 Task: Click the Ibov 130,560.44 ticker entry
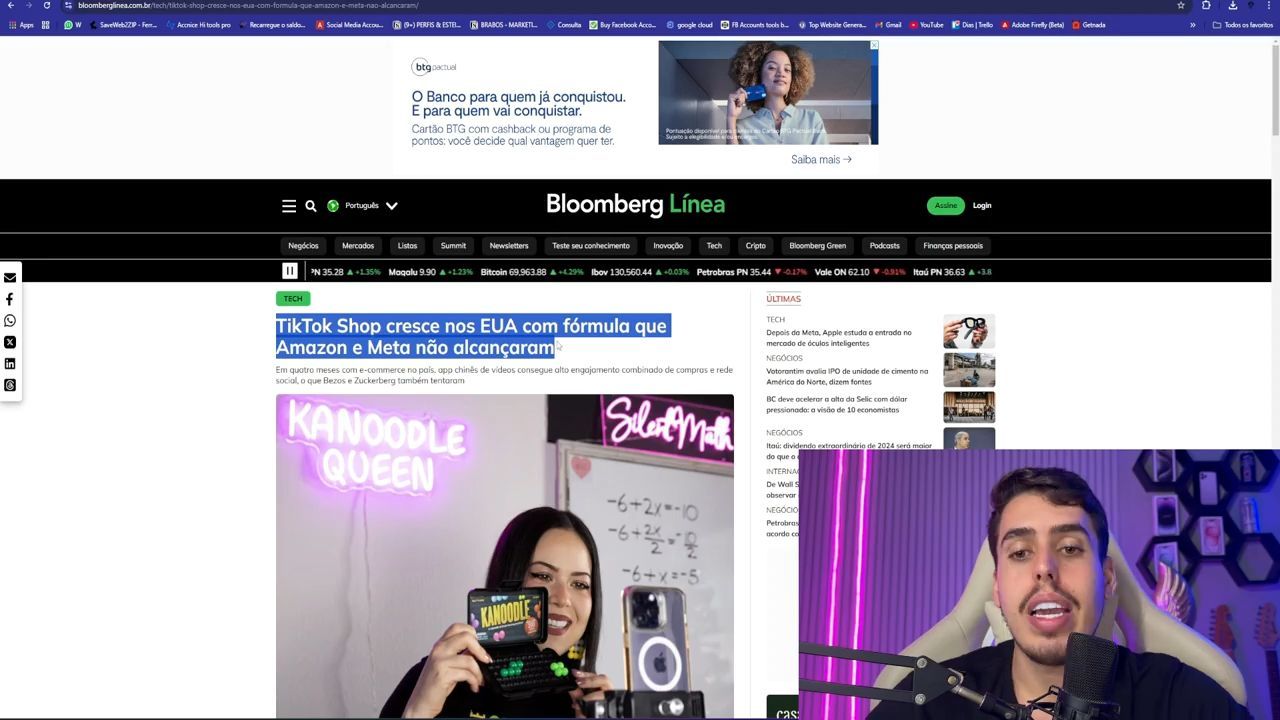pyautogui.click(x=639, y=272)
